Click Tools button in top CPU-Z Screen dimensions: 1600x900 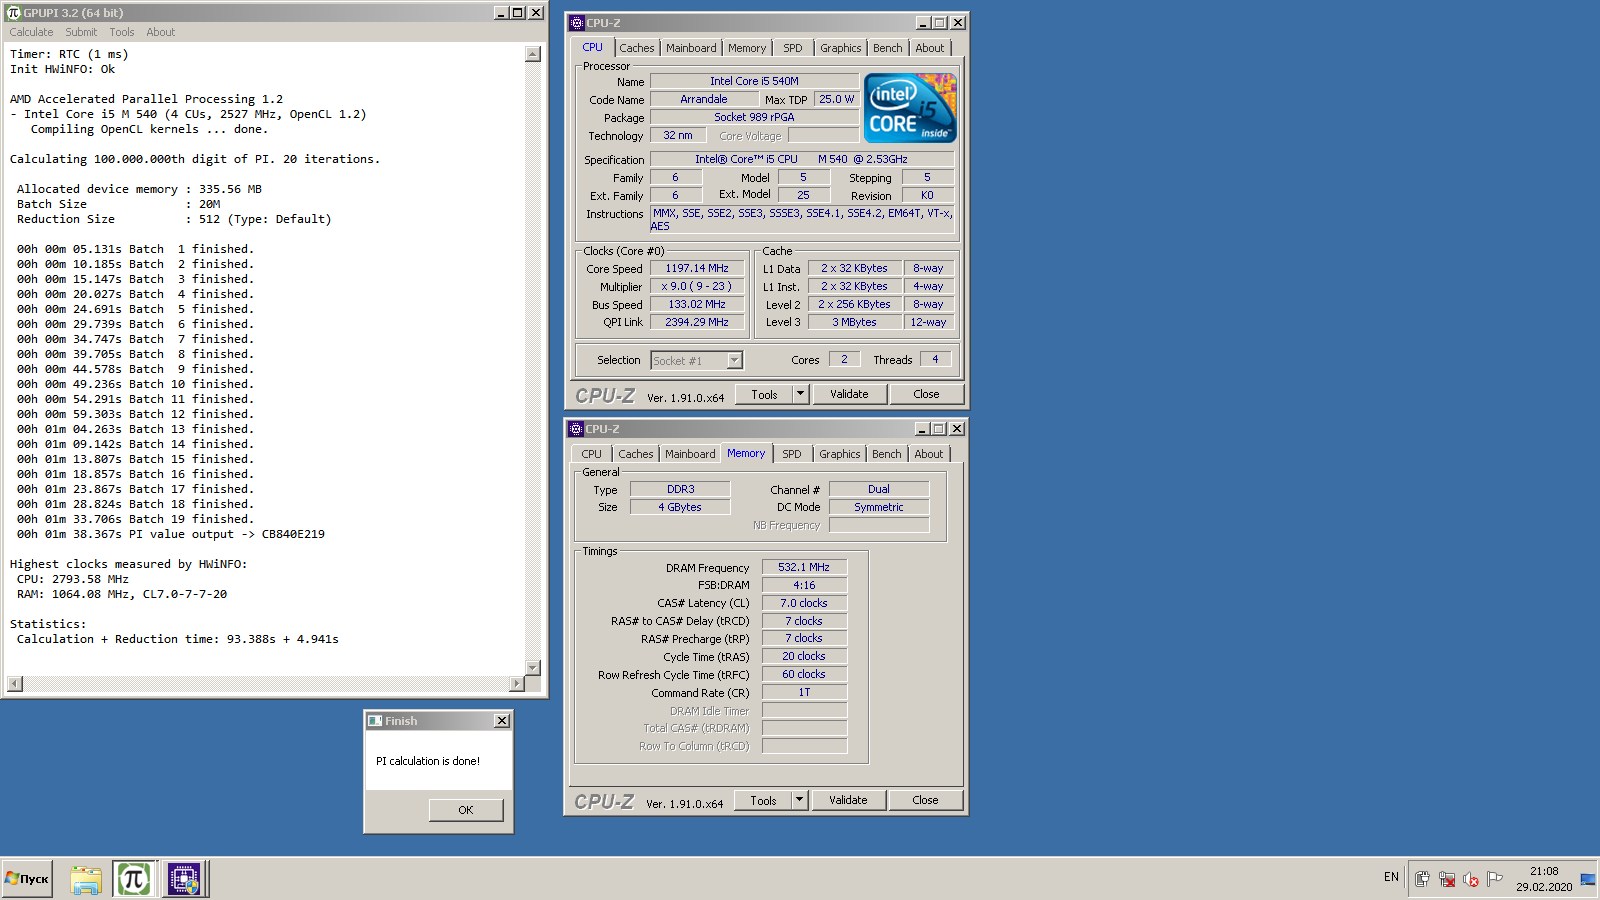coord(764,394)
